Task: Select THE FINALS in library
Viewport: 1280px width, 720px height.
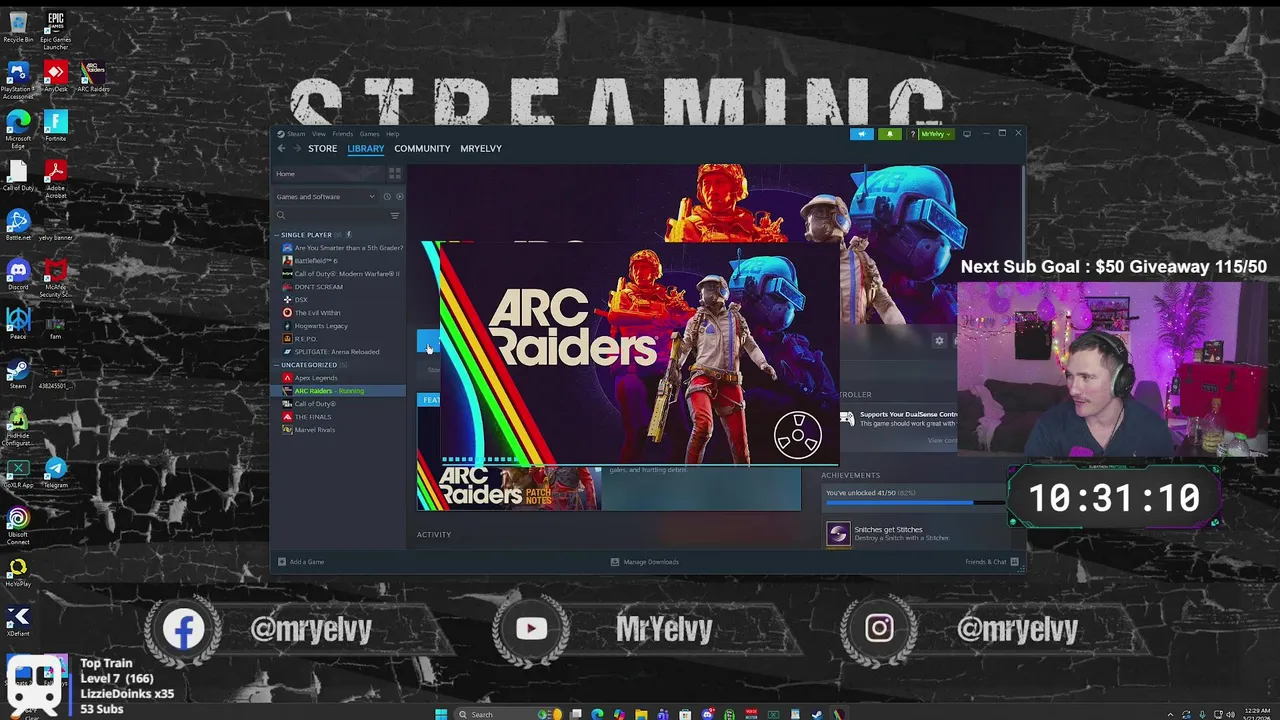Action: pos(312,417)
